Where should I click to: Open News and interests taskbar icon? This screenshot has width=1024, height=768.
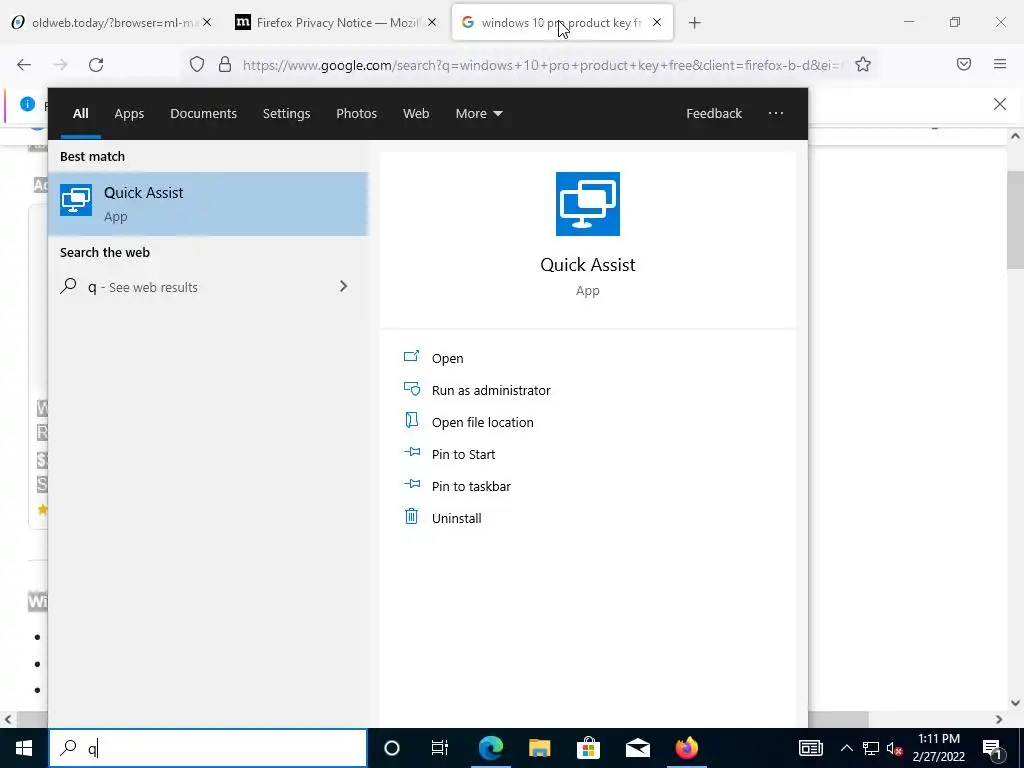(x=810, y=748)
